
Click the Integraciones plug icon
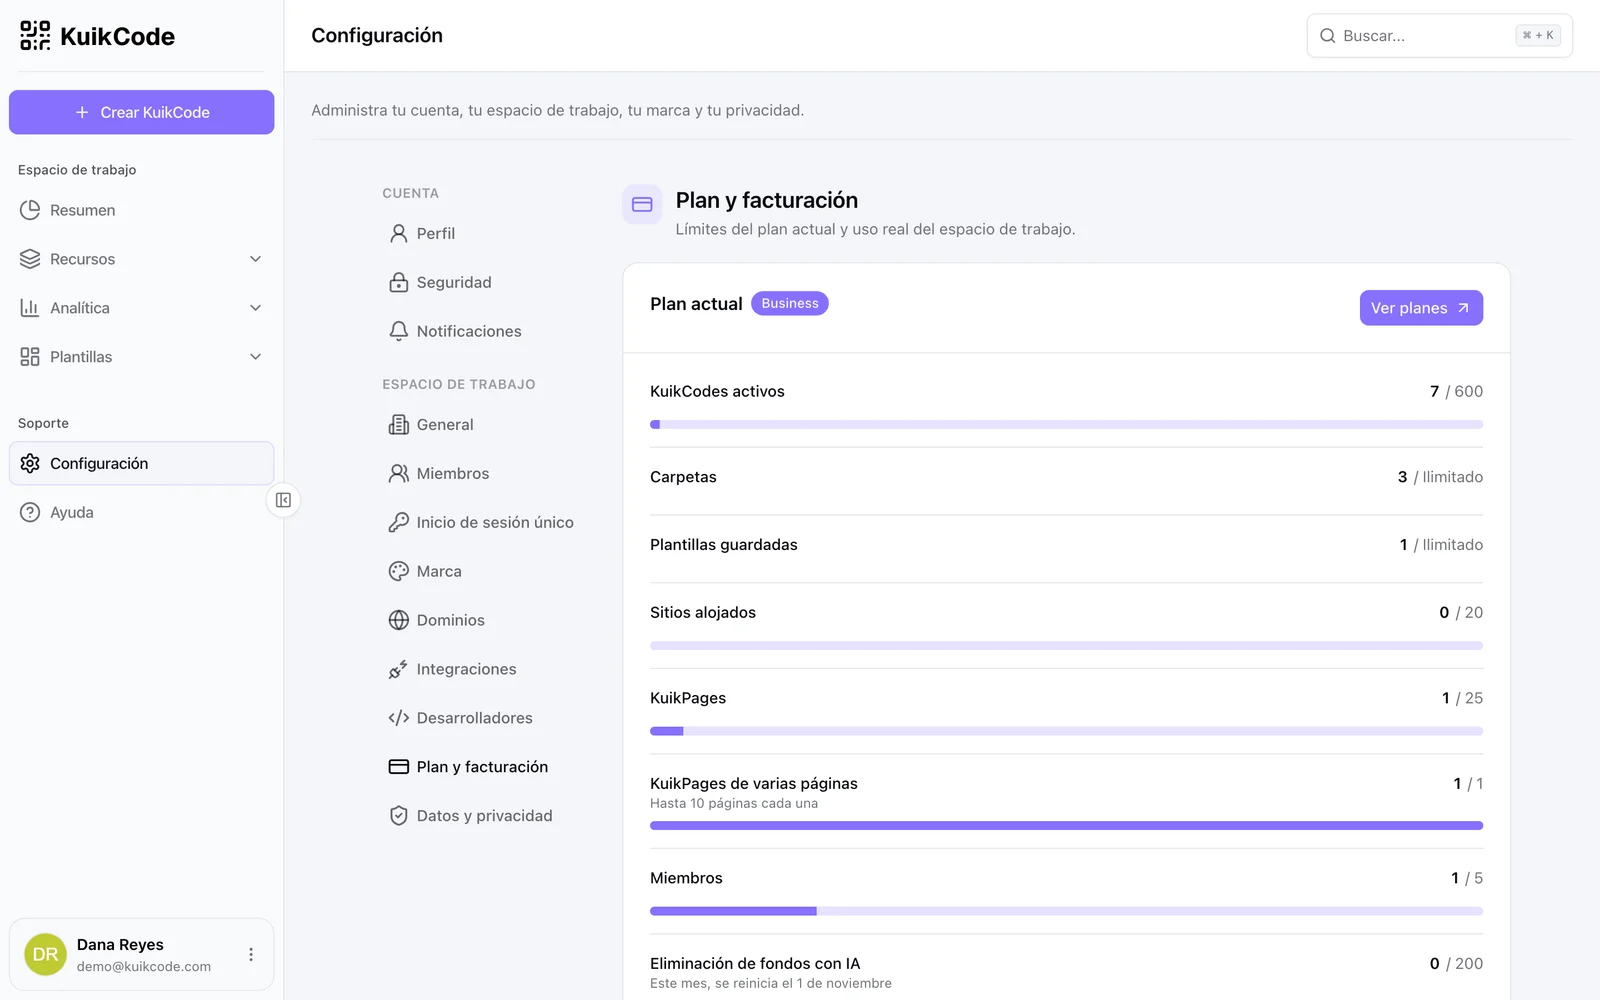(399, 669)
